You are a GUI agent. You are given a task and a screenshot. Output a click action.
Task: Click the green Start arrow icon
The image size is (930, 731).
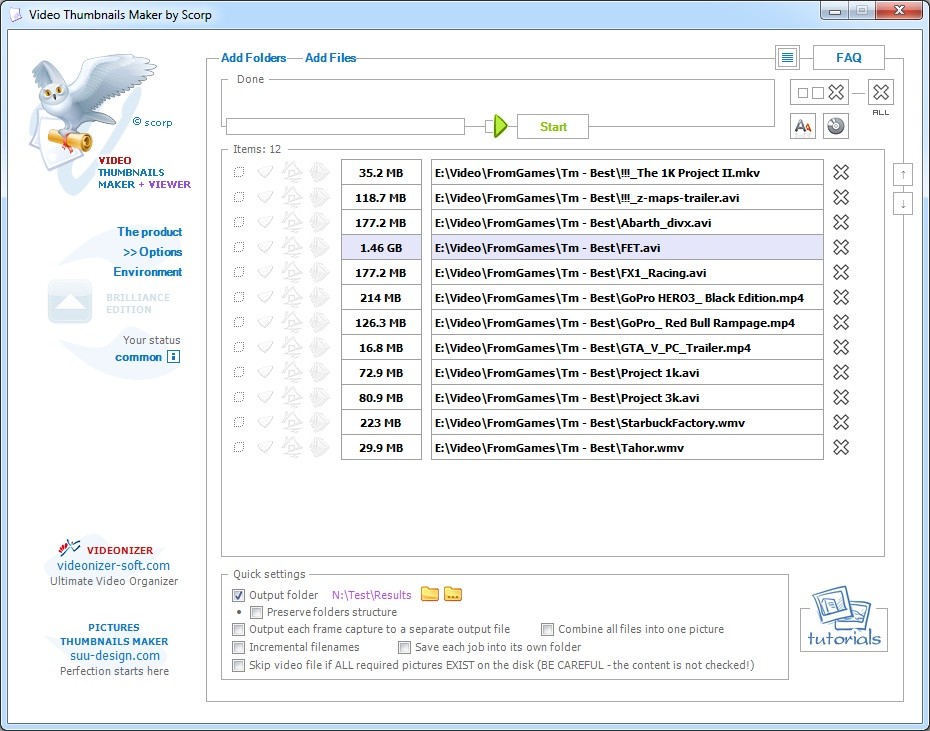[x=501, y=126]
